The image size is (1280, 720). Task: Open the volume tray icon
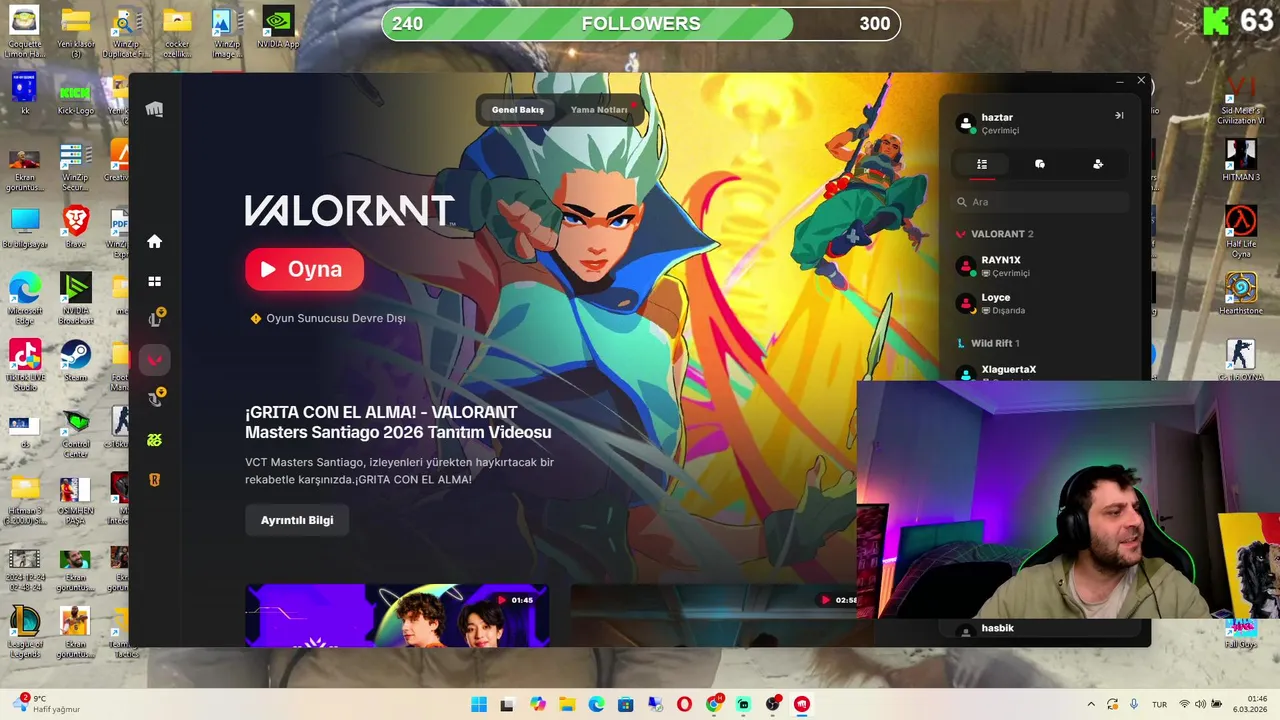1200,704
